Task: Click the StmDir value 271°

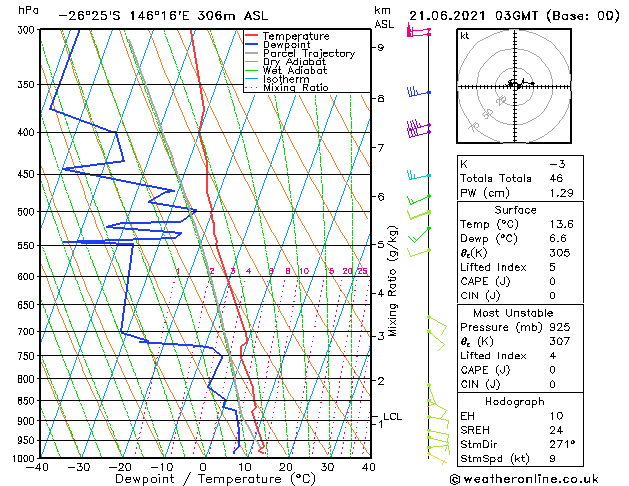Action: click(562, 444)
